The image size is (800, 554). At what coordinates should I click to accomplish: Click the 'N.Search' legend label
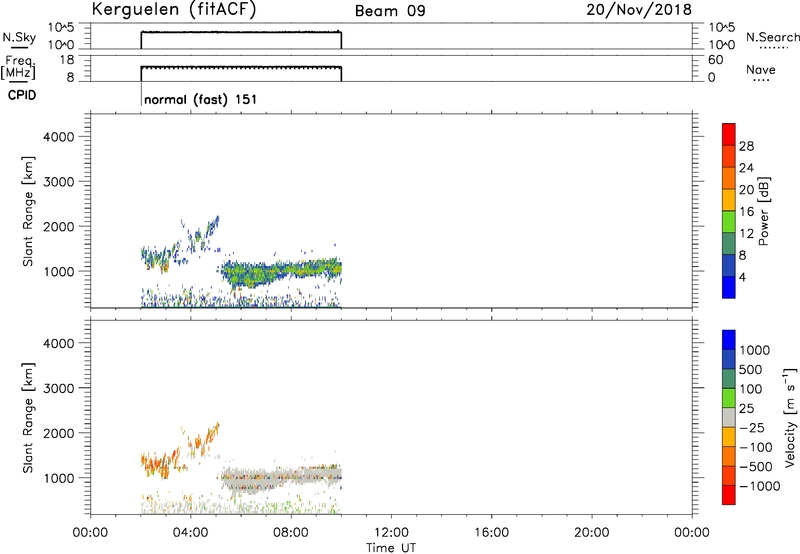point(772,37)
